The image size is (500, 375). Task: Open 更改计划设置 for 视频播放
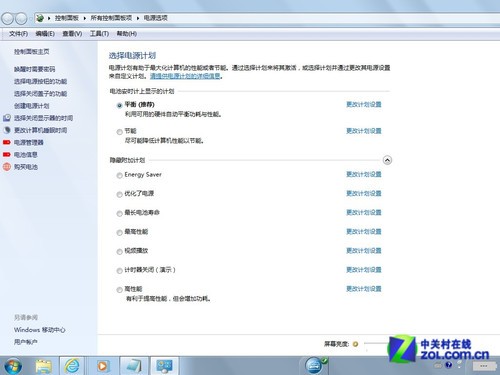point(364,250)
